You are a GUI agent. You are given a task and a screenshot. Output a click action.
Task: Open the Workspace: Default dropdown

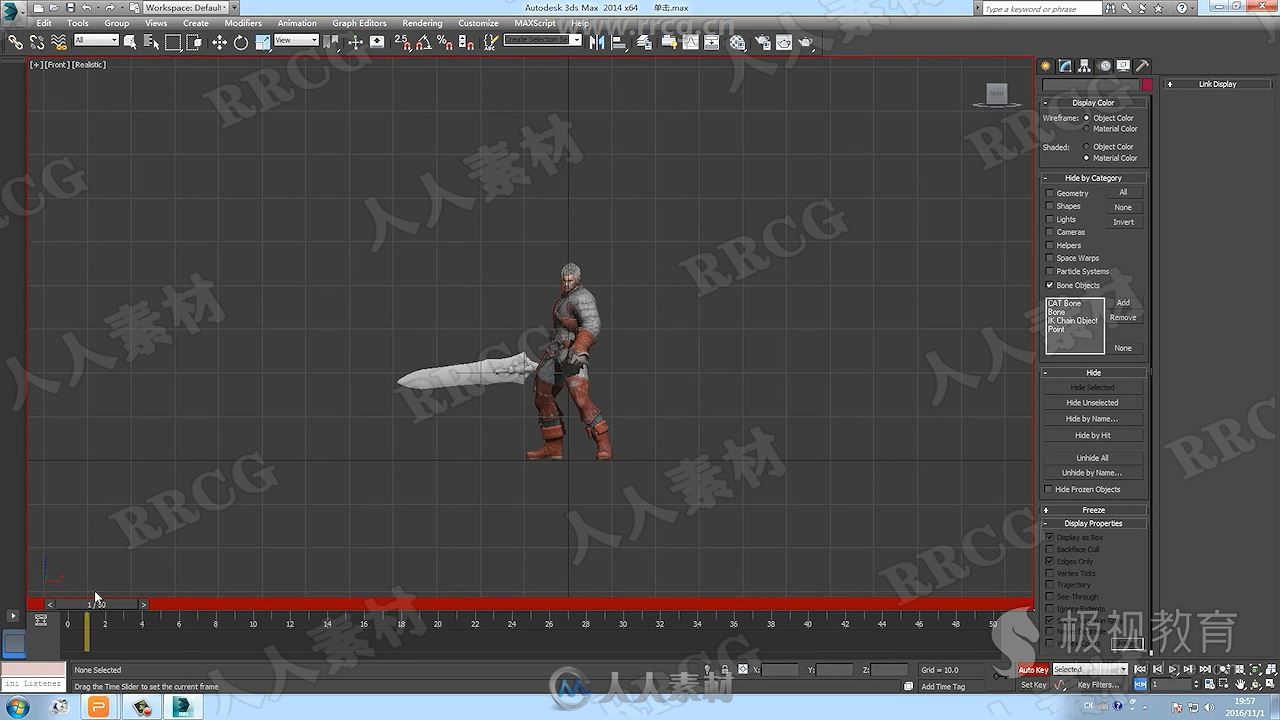186,8
